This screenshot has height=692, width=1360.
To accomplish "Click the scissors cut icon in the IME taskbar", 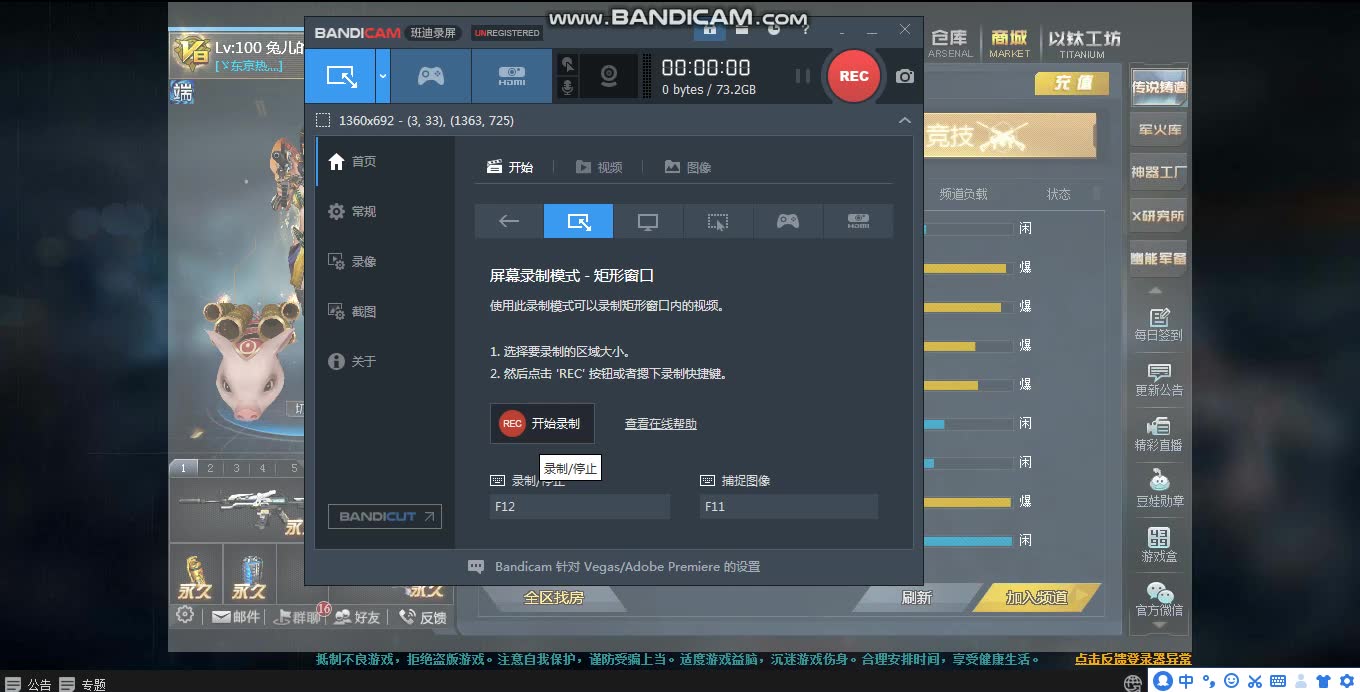I will (x=1254, y=683).
